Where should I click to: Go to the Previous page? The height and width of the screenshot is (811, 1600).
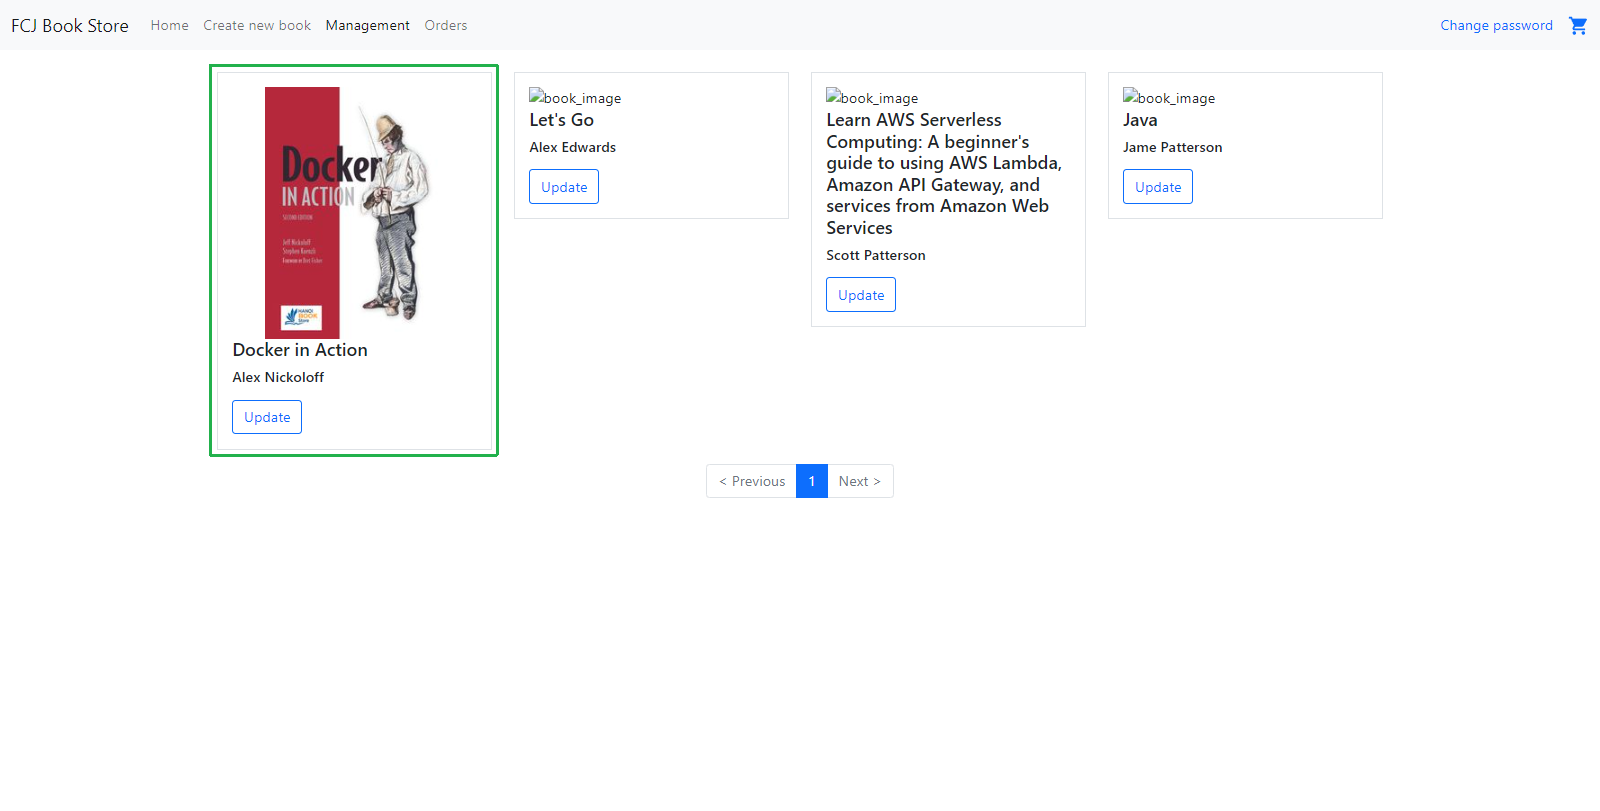[x=752, y=481]
